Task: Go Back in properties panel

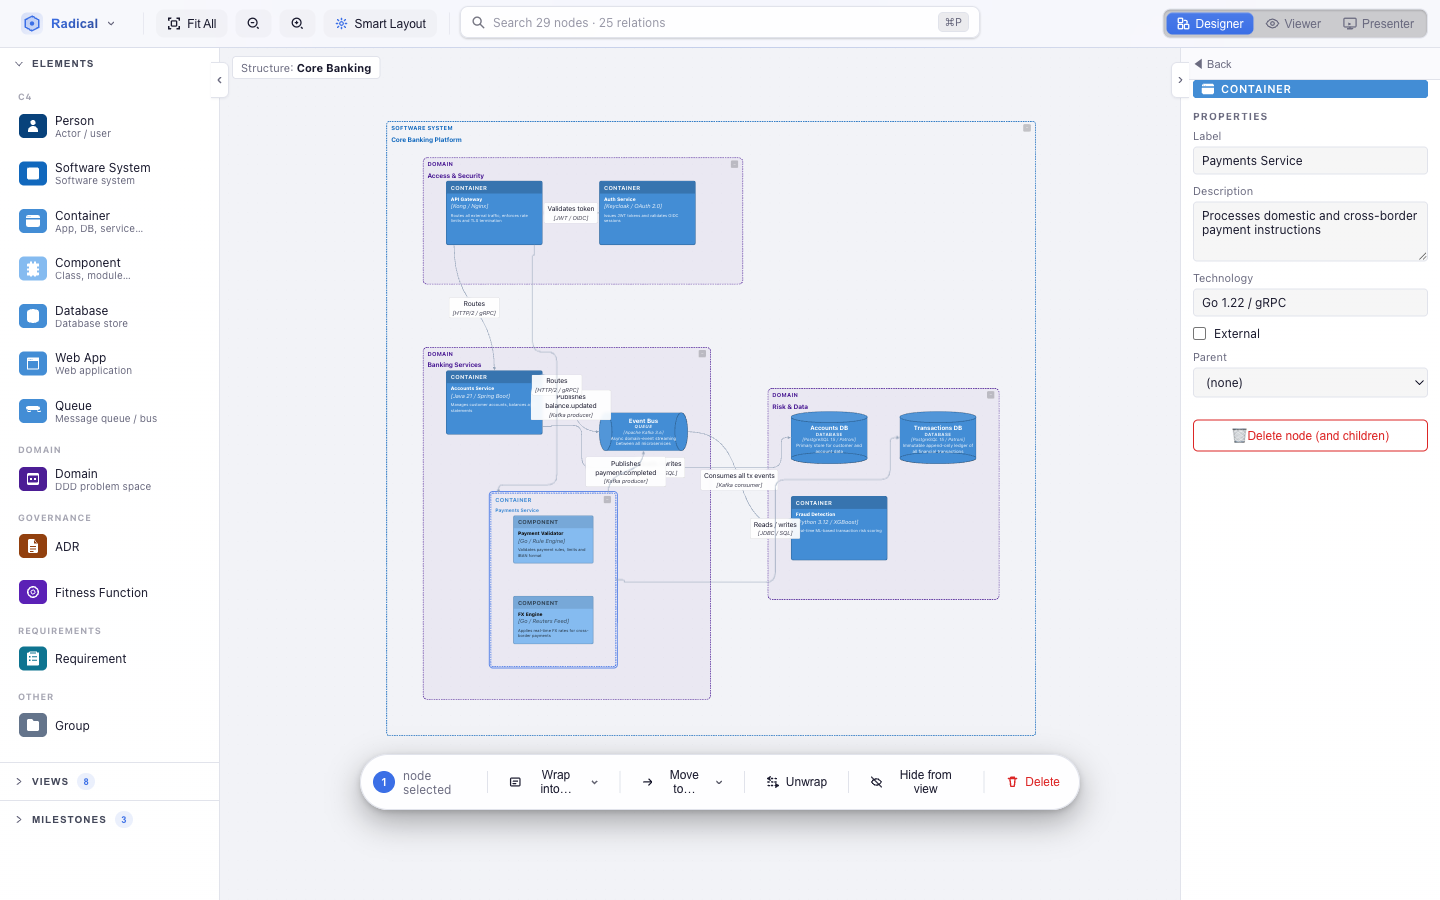Action: (1213, 64)
